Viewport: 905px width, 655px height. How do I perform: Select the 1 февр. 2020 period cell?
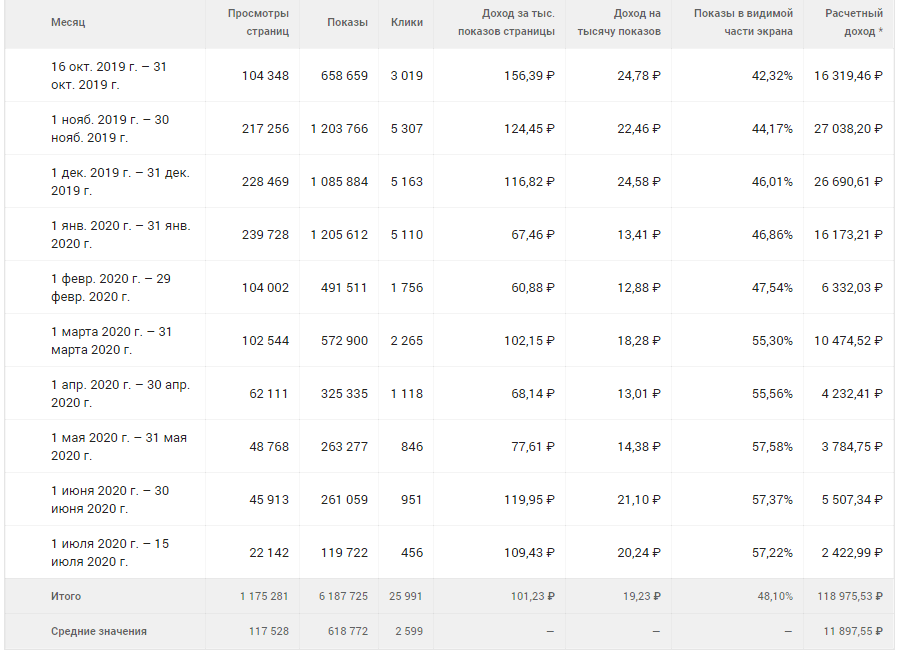[111, 287]
